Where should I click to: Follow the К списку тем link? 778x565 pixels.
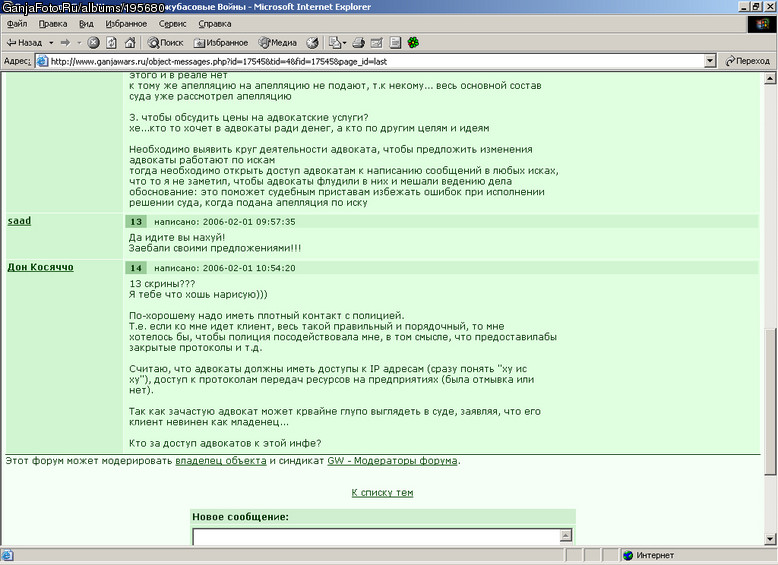[382, 493]
